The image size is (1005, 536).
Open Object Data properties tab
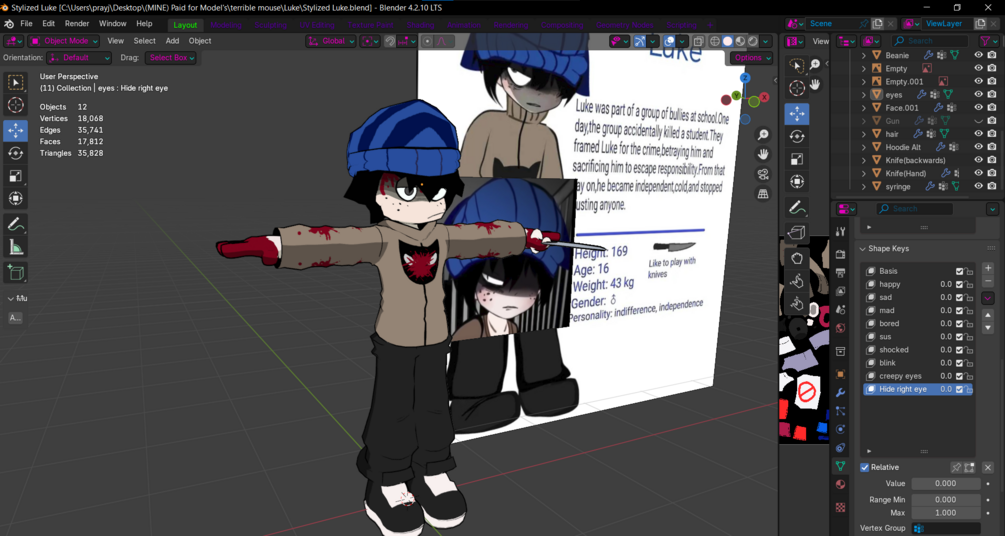841,466
